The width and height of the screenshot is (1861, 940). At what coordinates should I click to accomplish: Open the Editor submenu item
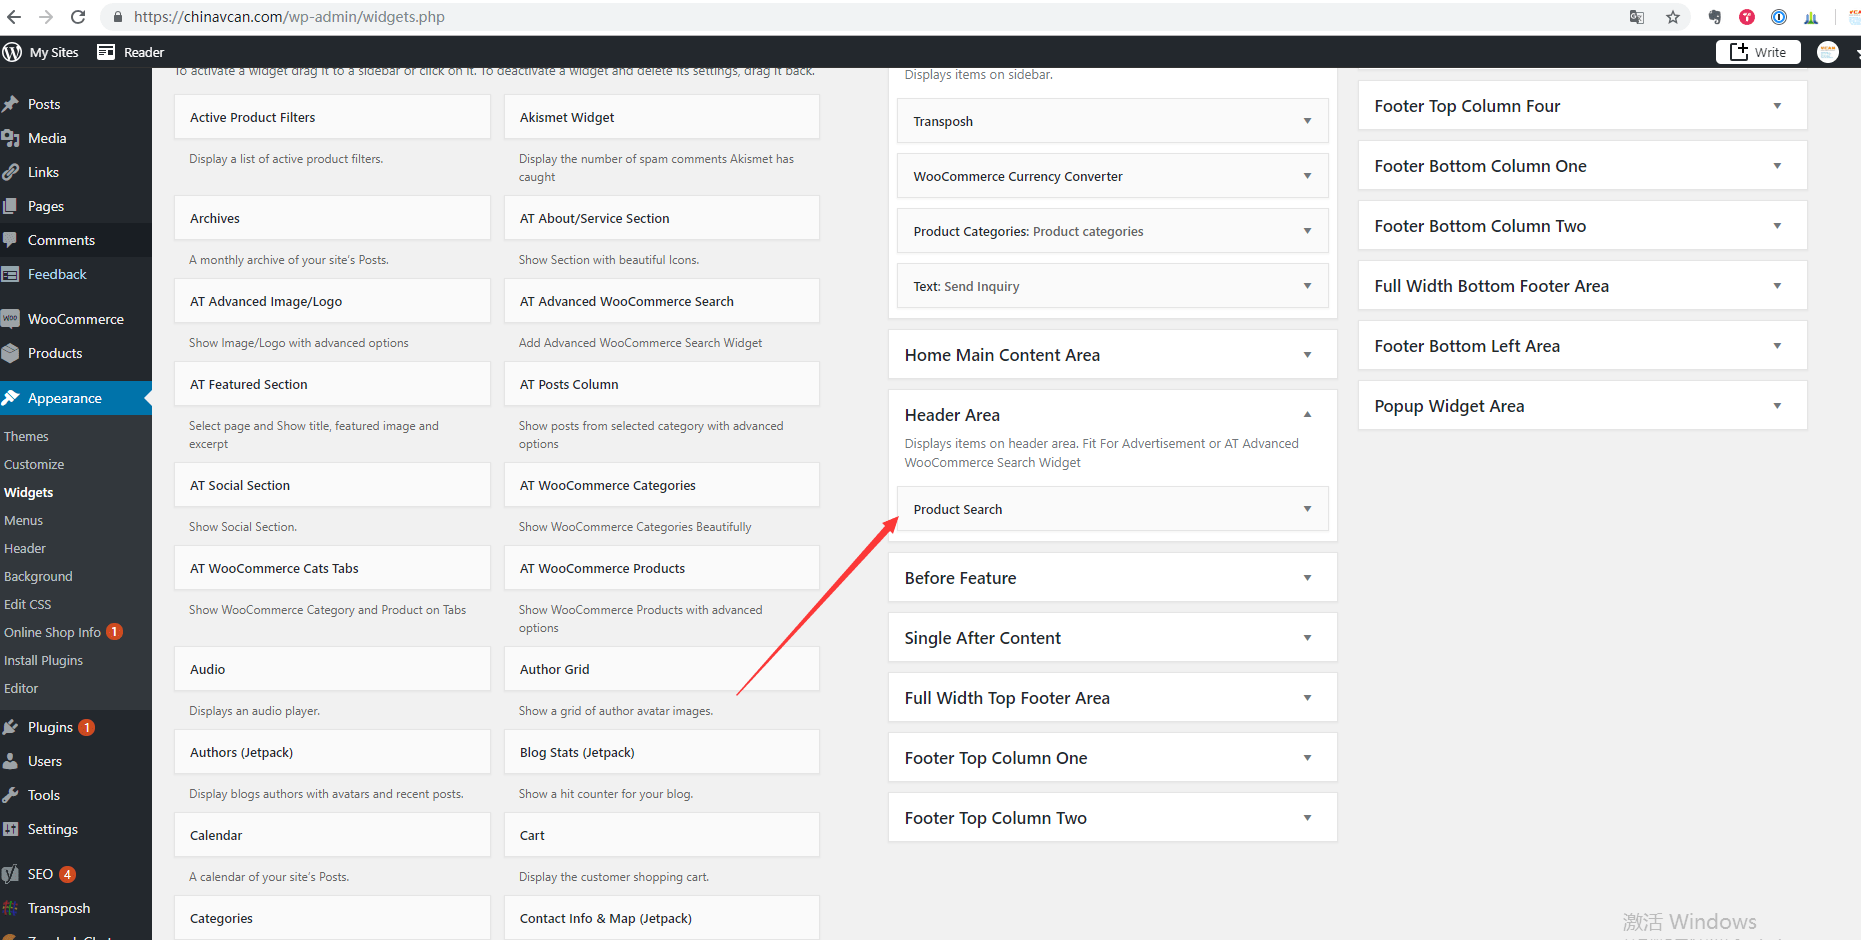[x=21, y=689]
